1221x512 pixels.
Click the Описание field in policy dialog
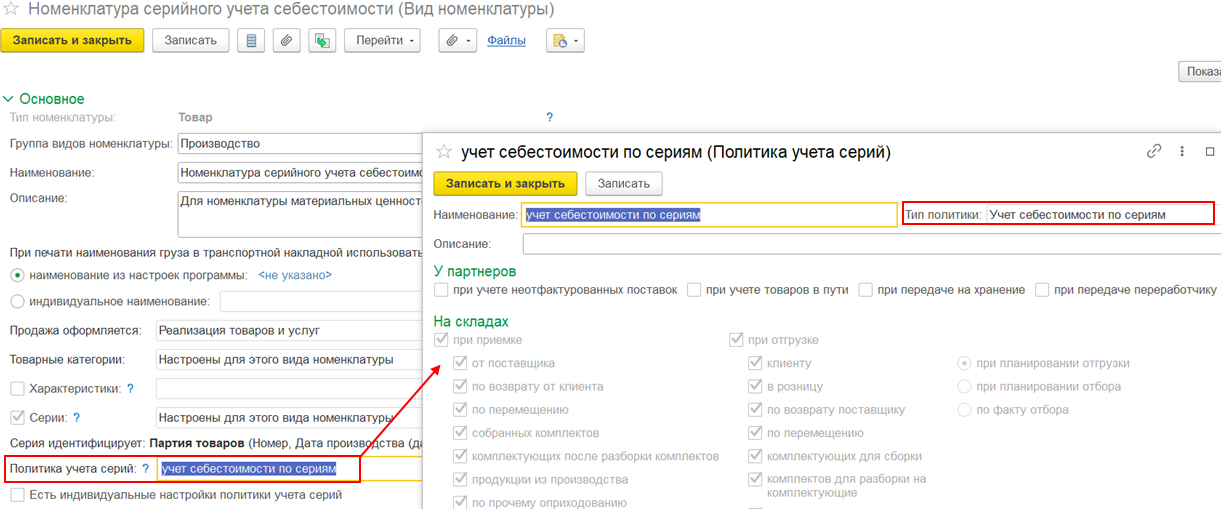pyautogui.click(x=870, y=244)
